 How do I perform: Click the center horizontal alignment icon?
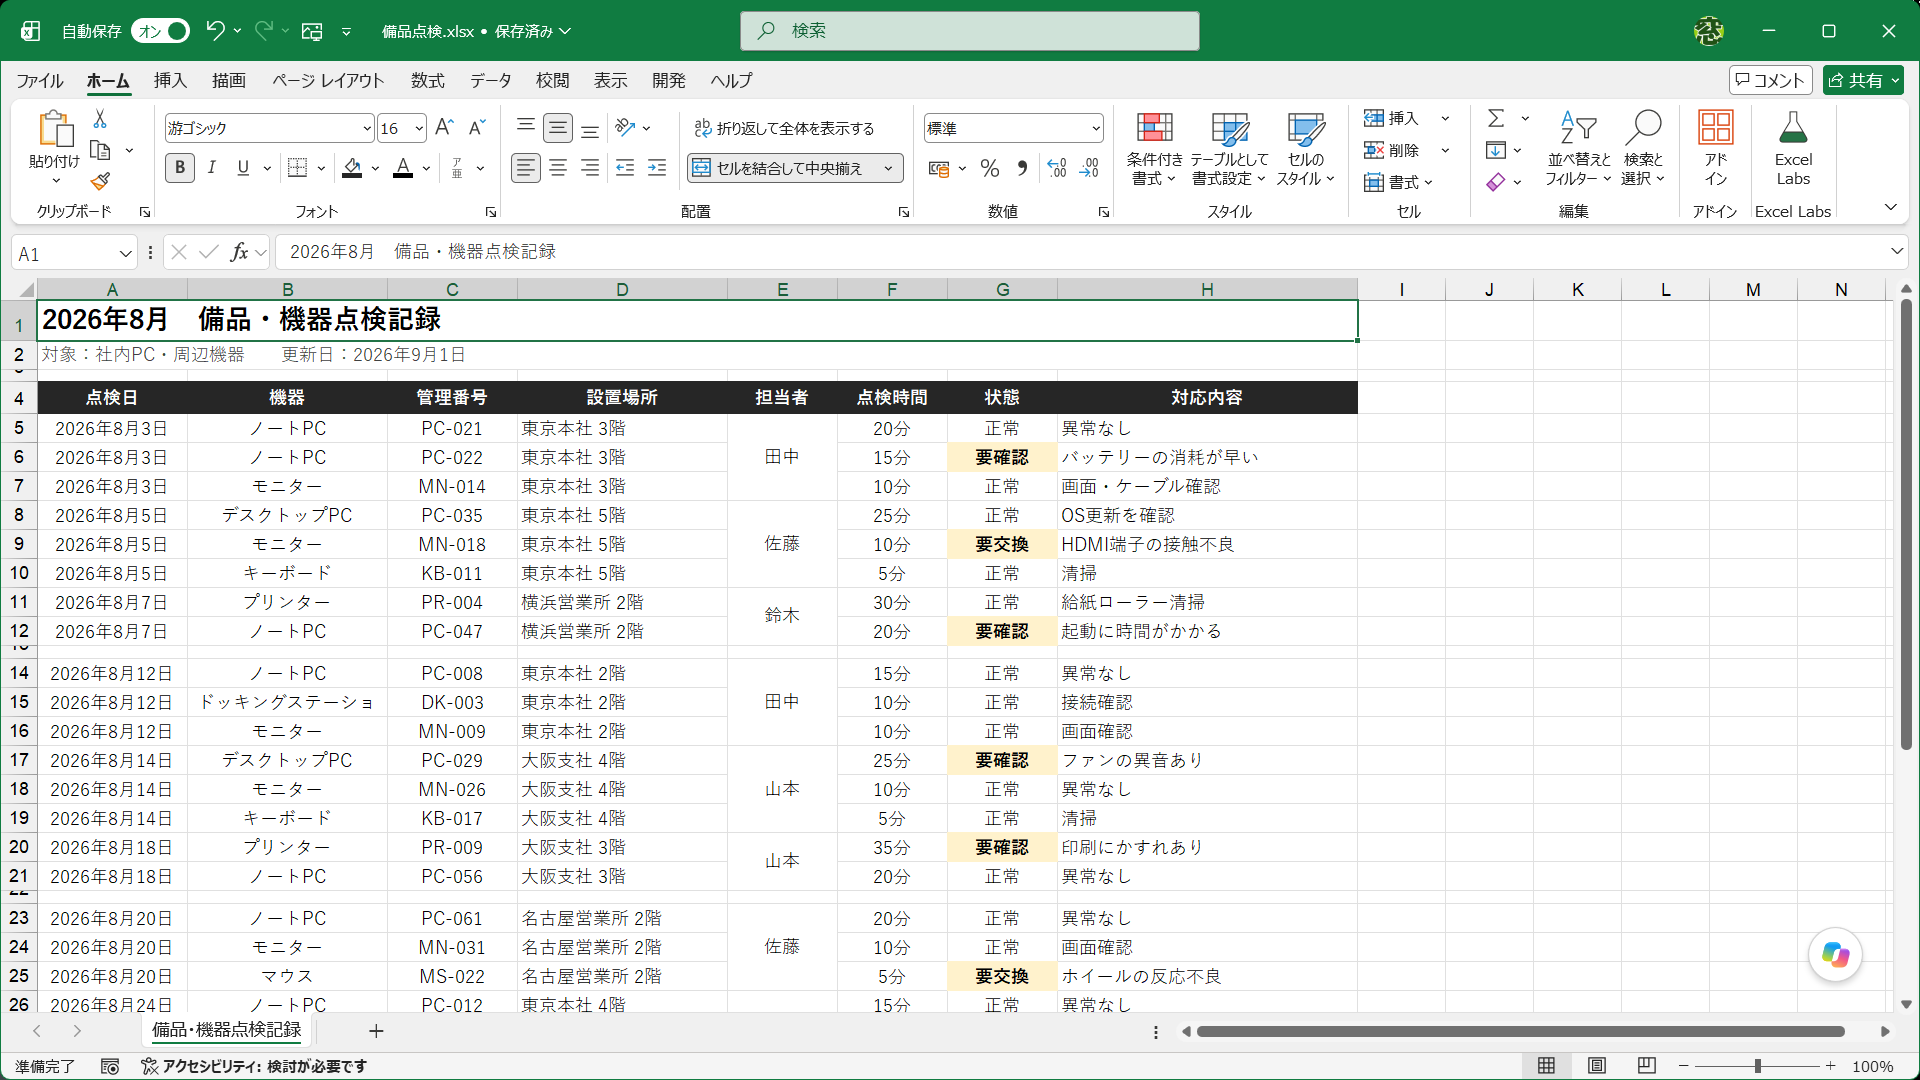(x=558, y=168)
